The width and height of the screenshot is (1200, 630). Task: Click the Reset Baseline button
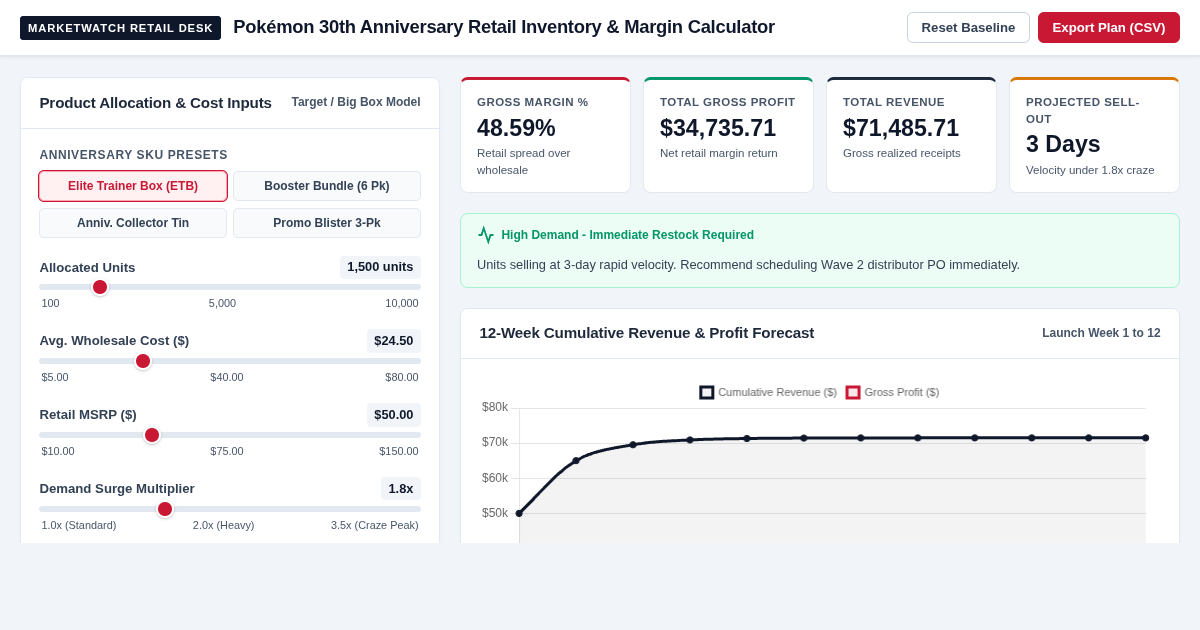pos(968,27)
